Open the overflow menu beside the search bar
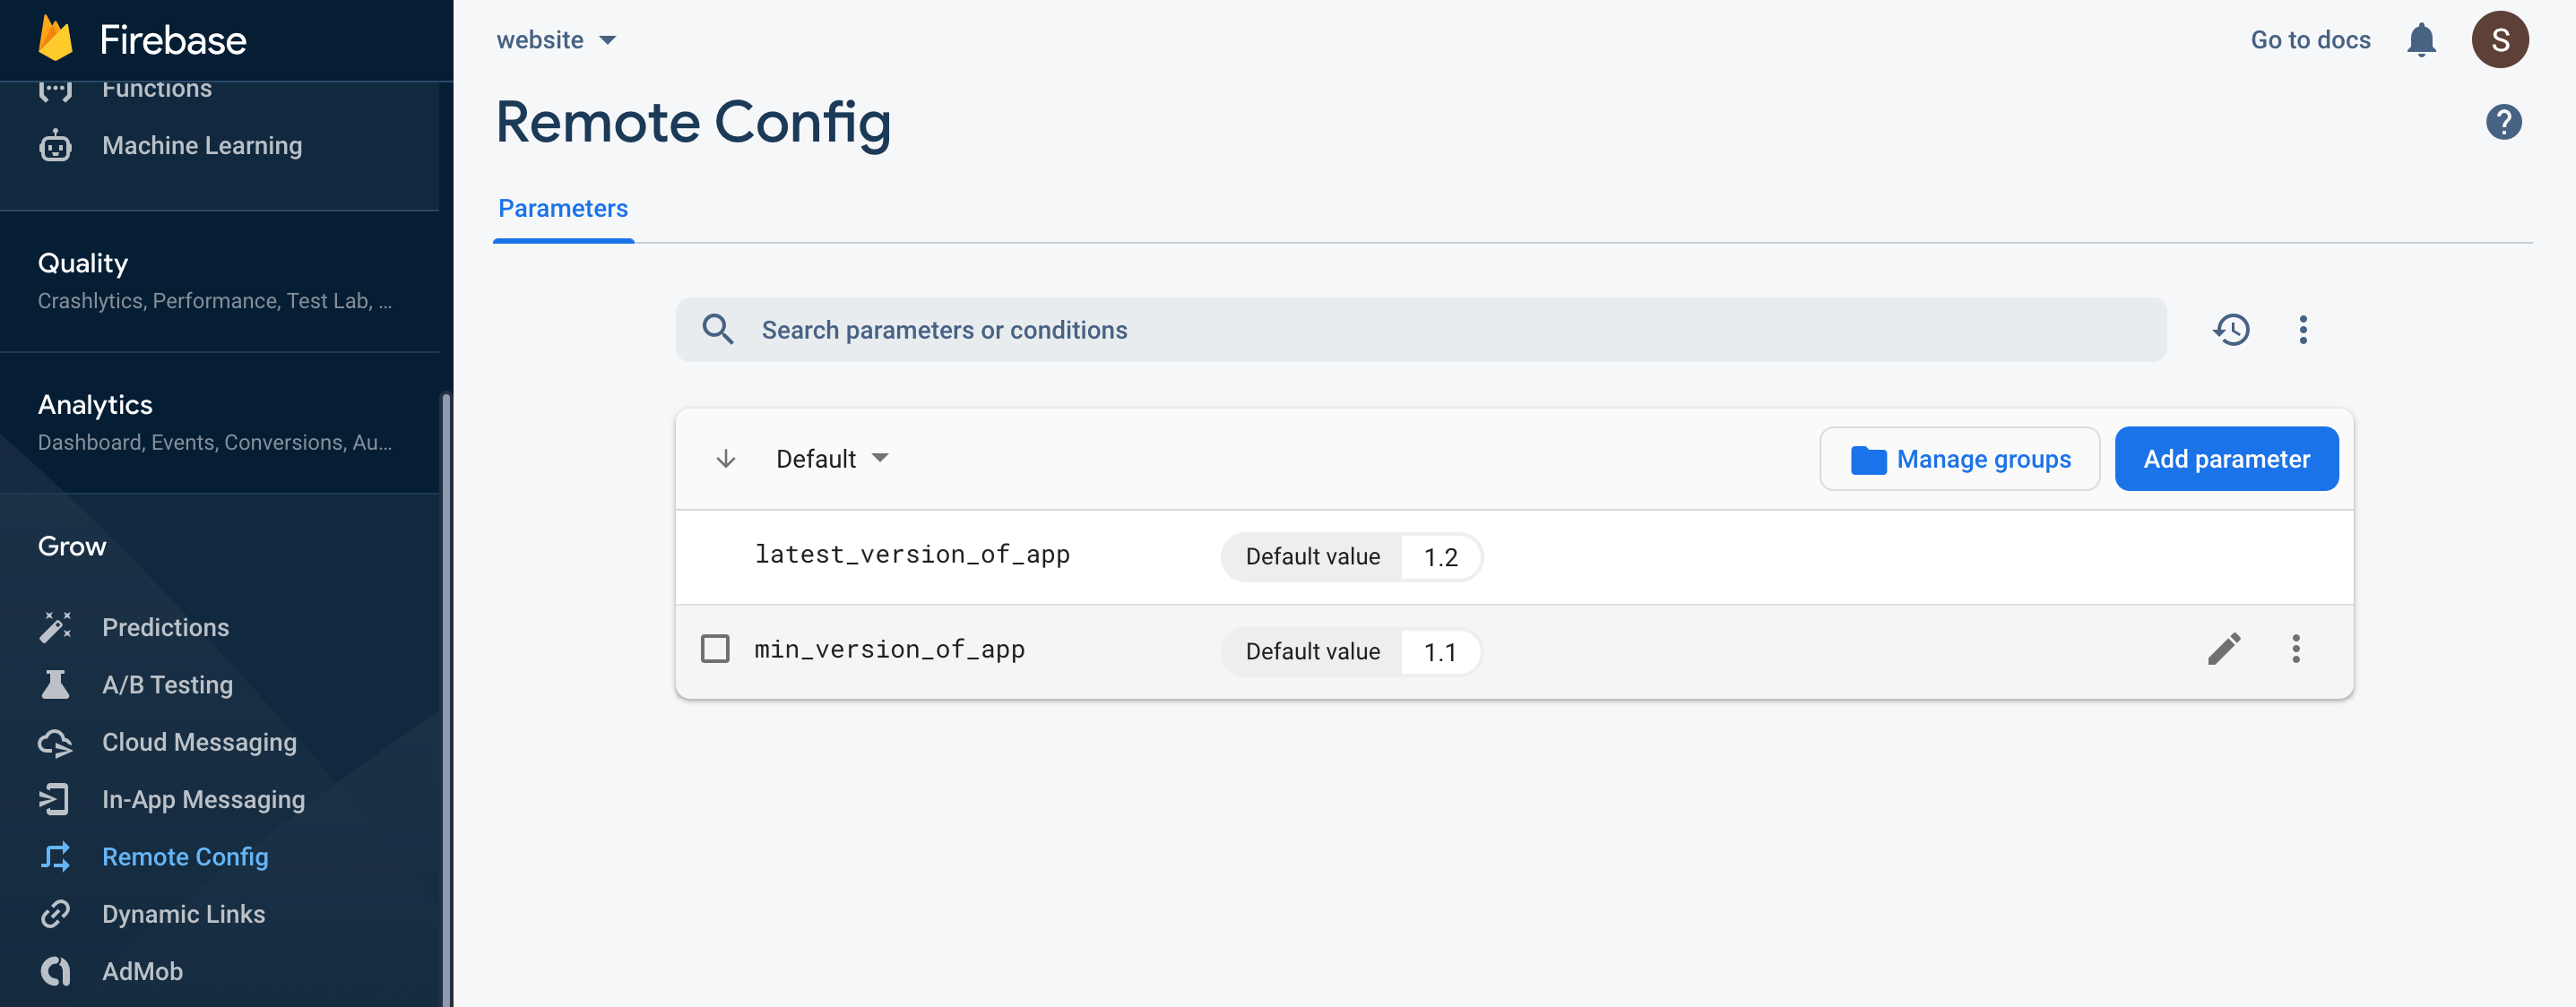The width and height of the screenshot is (2576, 1007). [x=2303, y=330]
